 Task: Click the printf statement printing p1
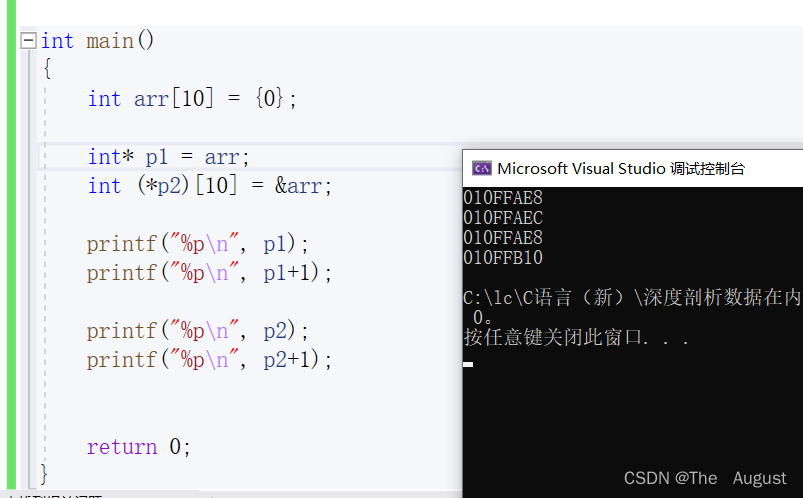coord(198,244)
